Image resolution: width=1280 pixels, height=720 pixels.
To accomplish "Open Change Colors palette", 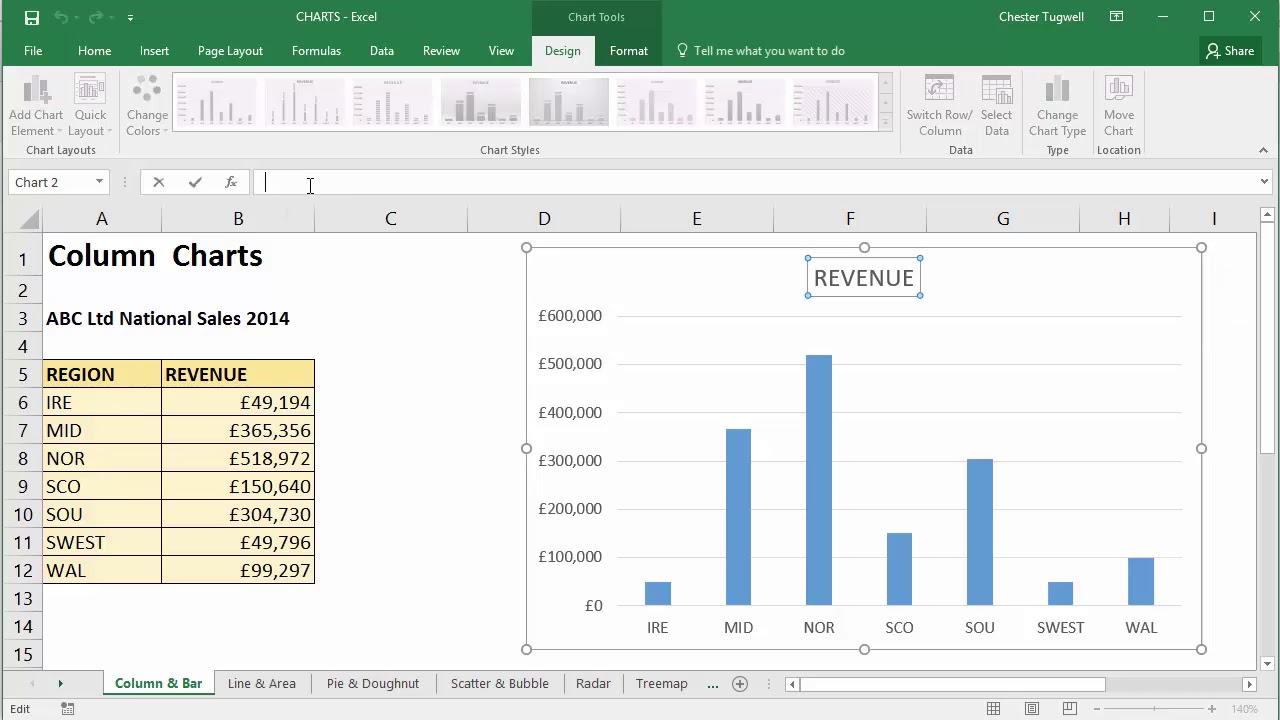I will coord(147,106).
